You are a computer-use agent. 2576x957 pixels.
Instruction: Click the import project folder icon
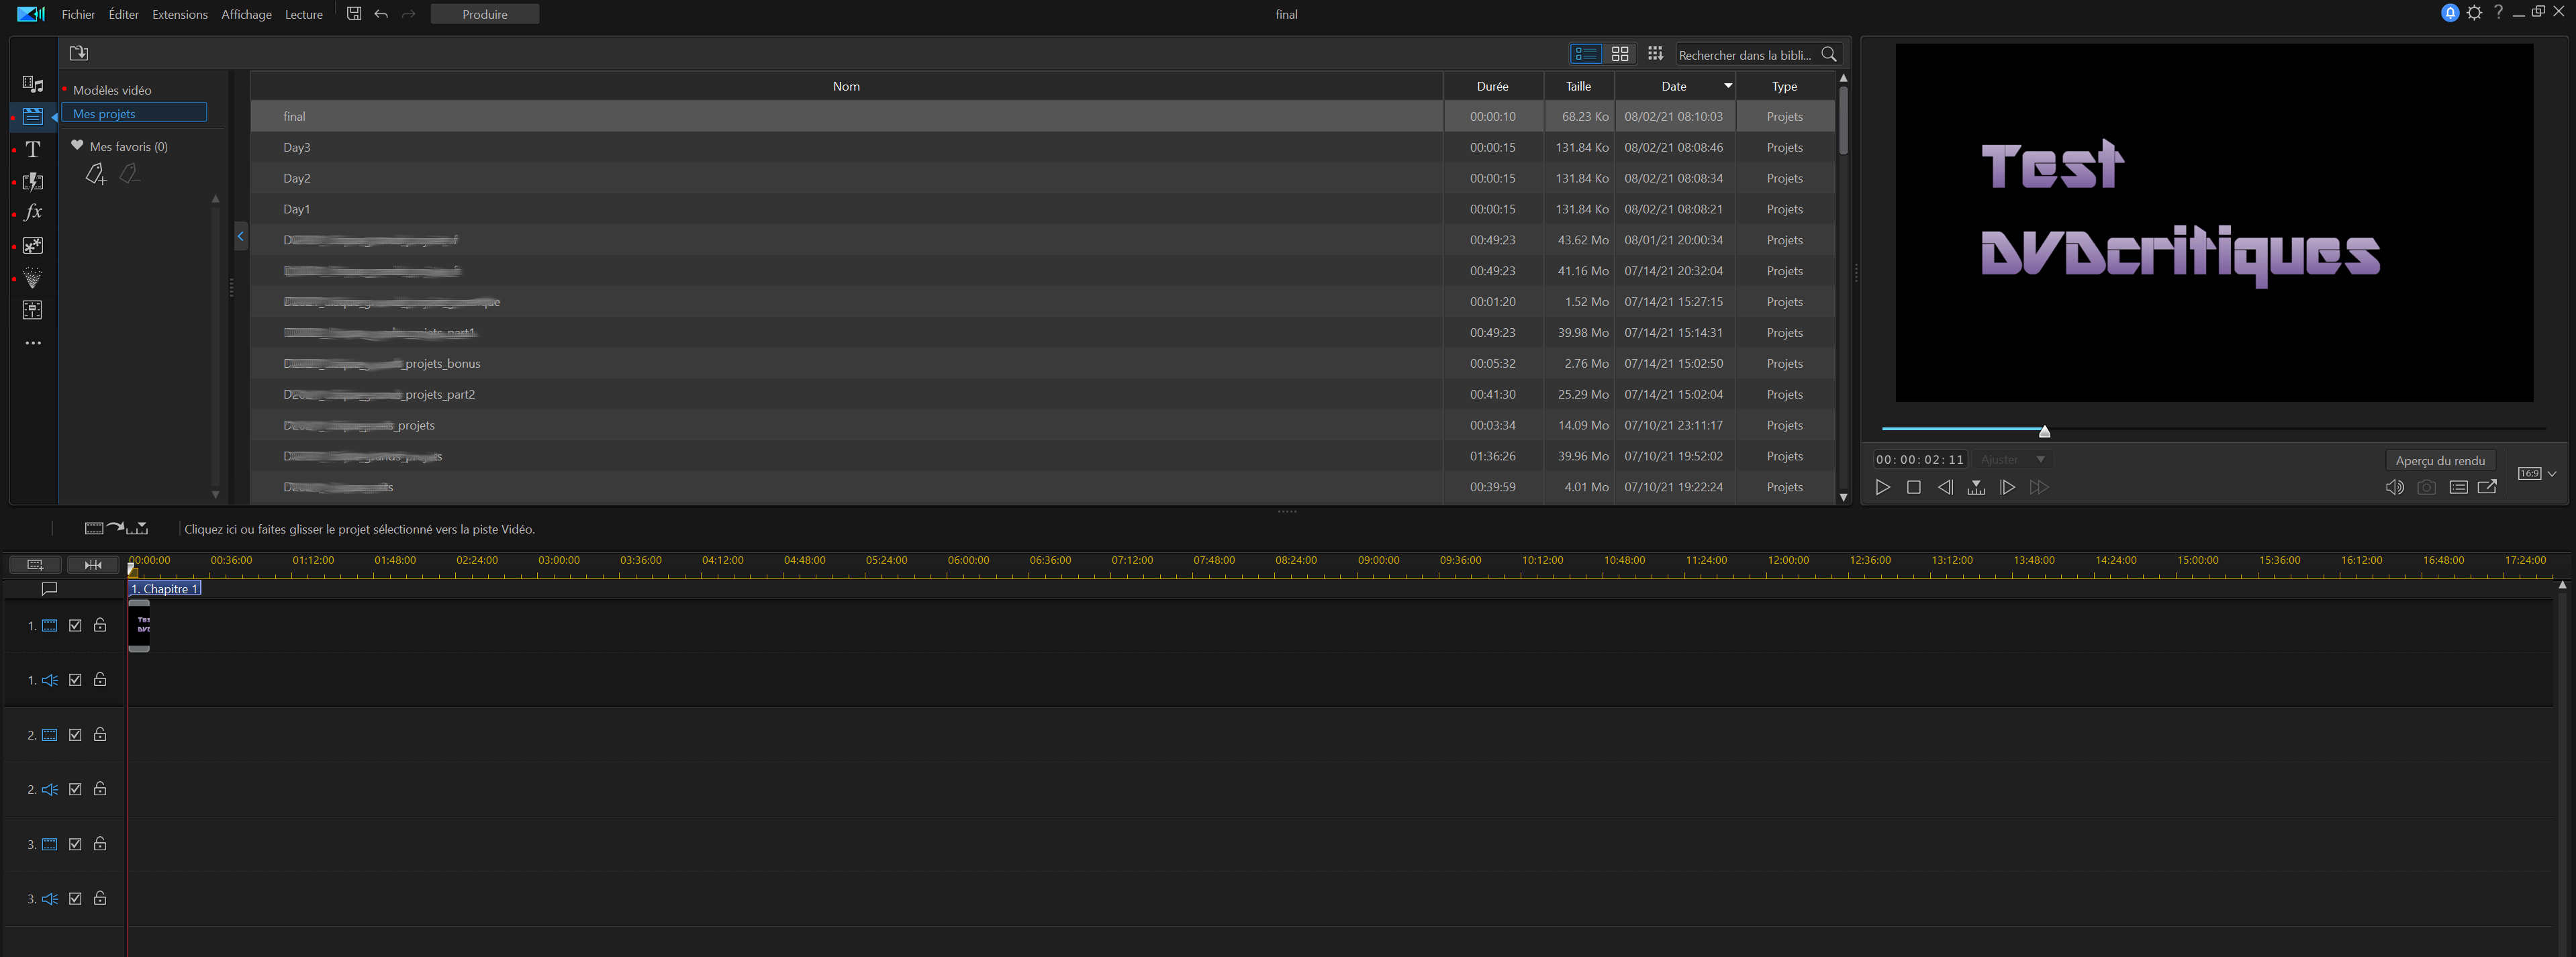click(x=79, y=53)
